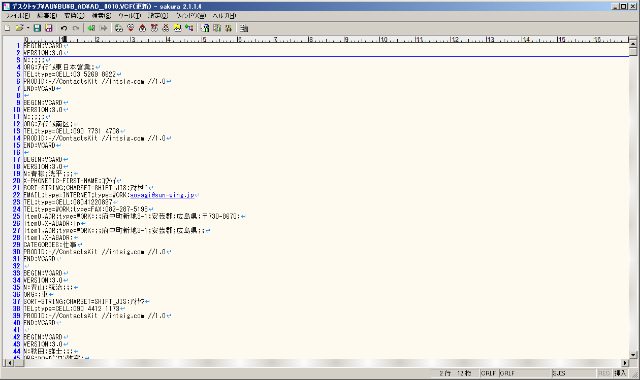Click the ruler at column mark 5

pos(204,40)
